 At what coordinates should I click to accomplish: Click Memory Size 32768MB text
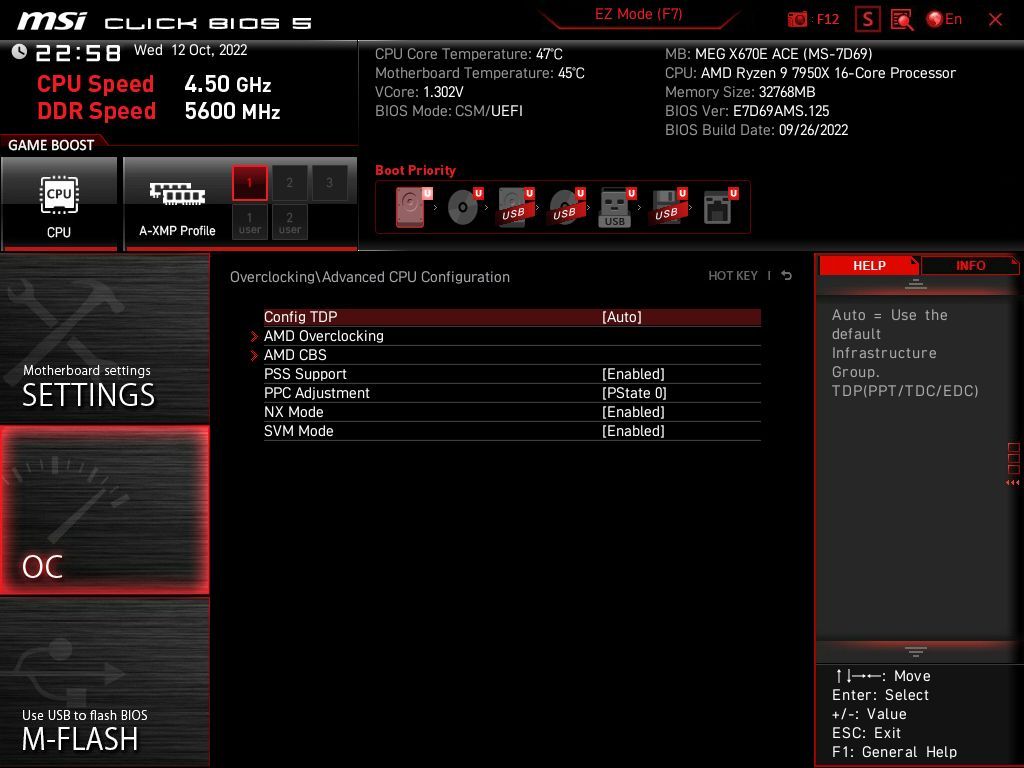coord(740,92)
